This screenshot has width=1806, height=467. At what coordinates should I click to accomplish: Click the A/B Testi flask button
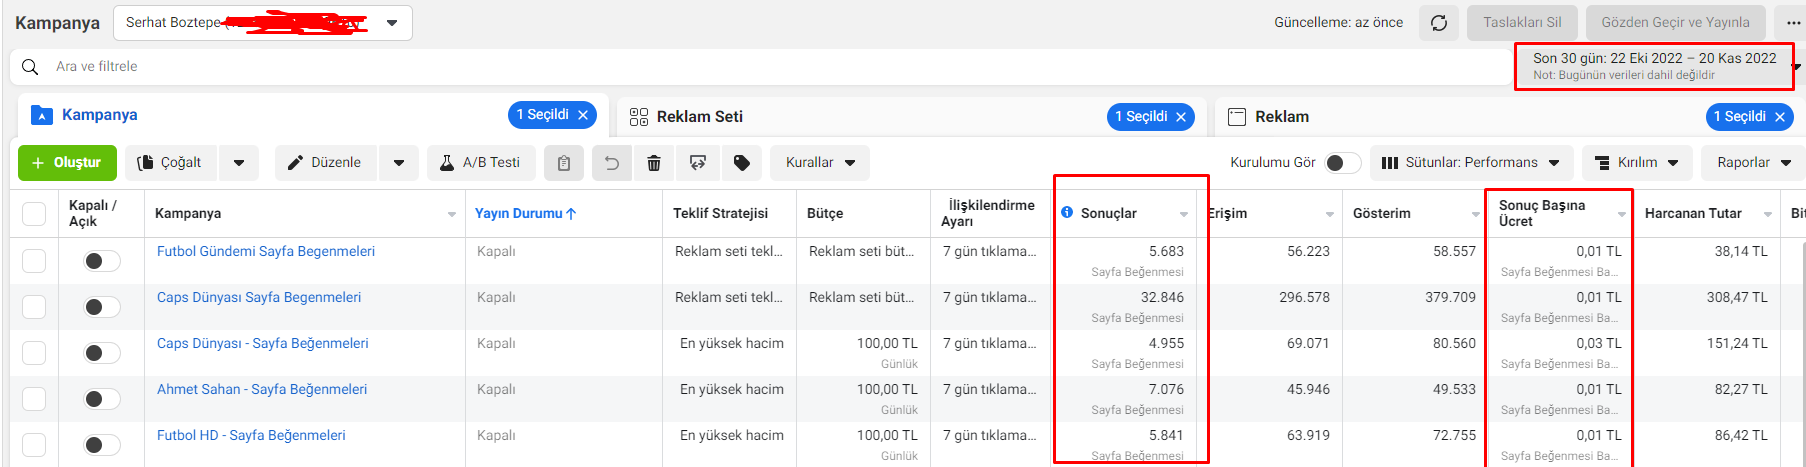click(x=481, y=163)
